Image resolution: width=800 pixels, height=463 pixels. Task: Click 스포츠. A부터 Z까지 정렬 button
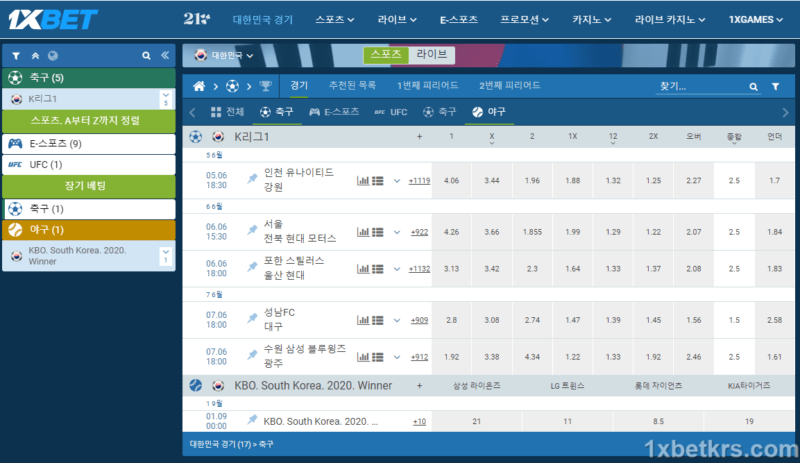(89, 121)
